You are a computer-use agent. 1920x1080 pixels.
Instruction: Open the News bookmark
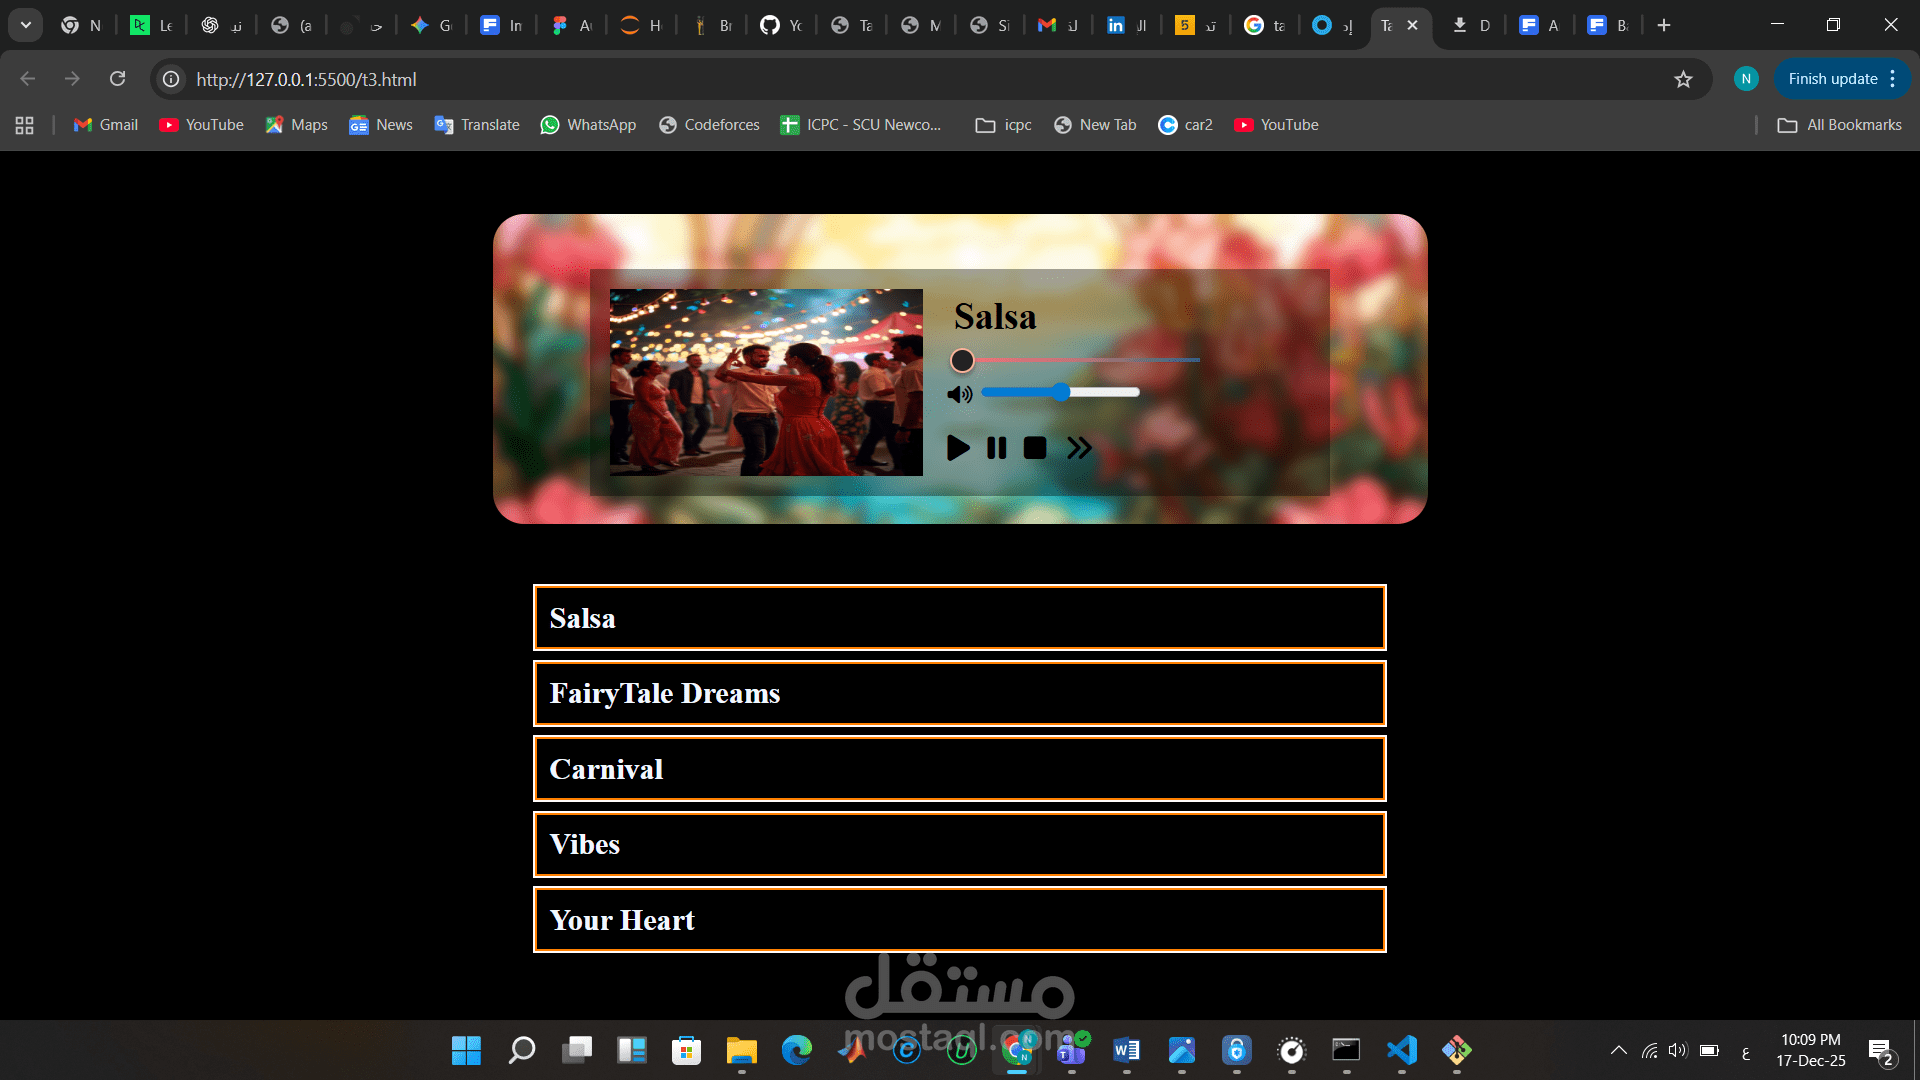(x=381, y=125)
